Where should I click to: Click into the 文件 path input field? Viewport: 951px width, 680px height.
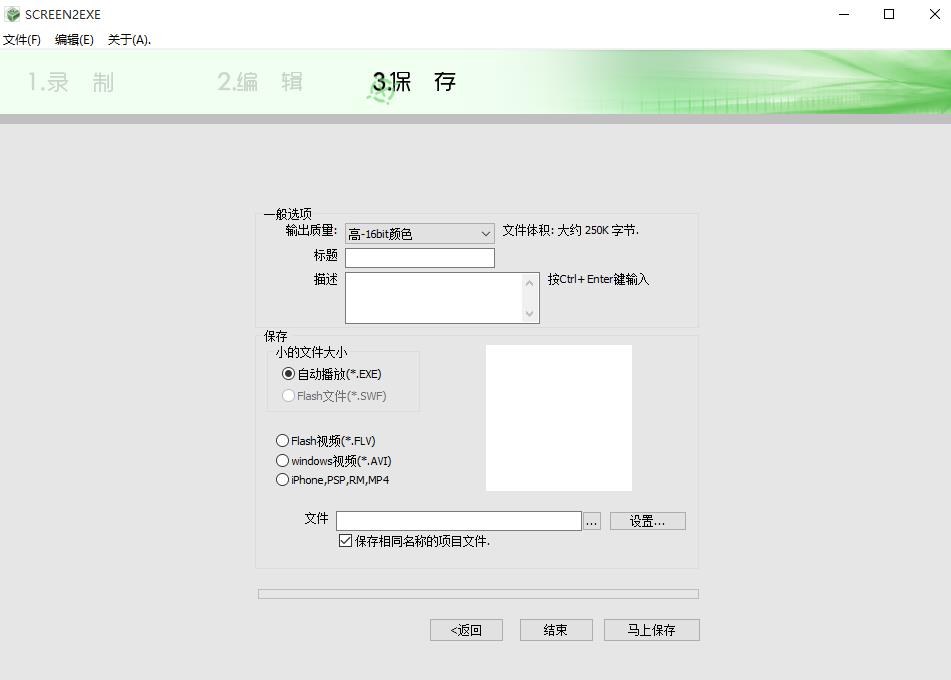(459, 520)
